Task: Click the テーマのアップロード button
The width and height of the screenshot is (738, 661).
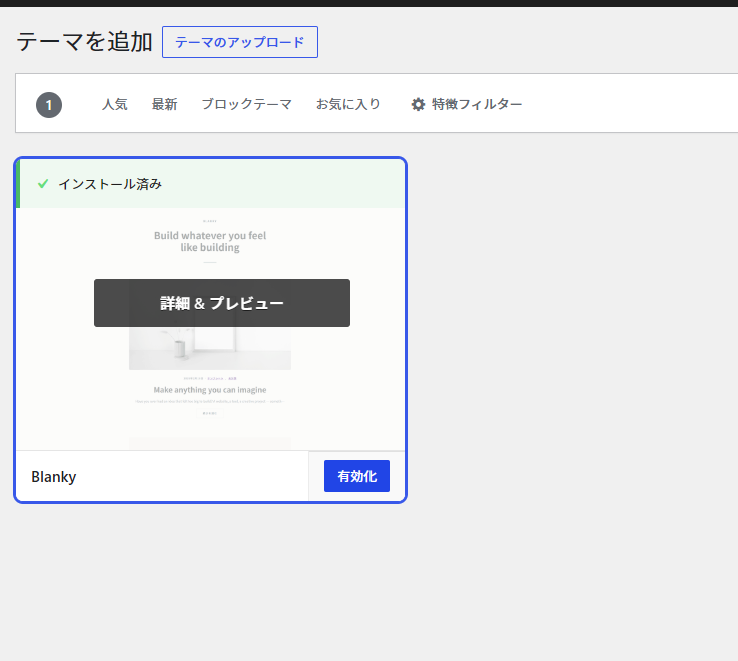Action: tap(239, 42)
